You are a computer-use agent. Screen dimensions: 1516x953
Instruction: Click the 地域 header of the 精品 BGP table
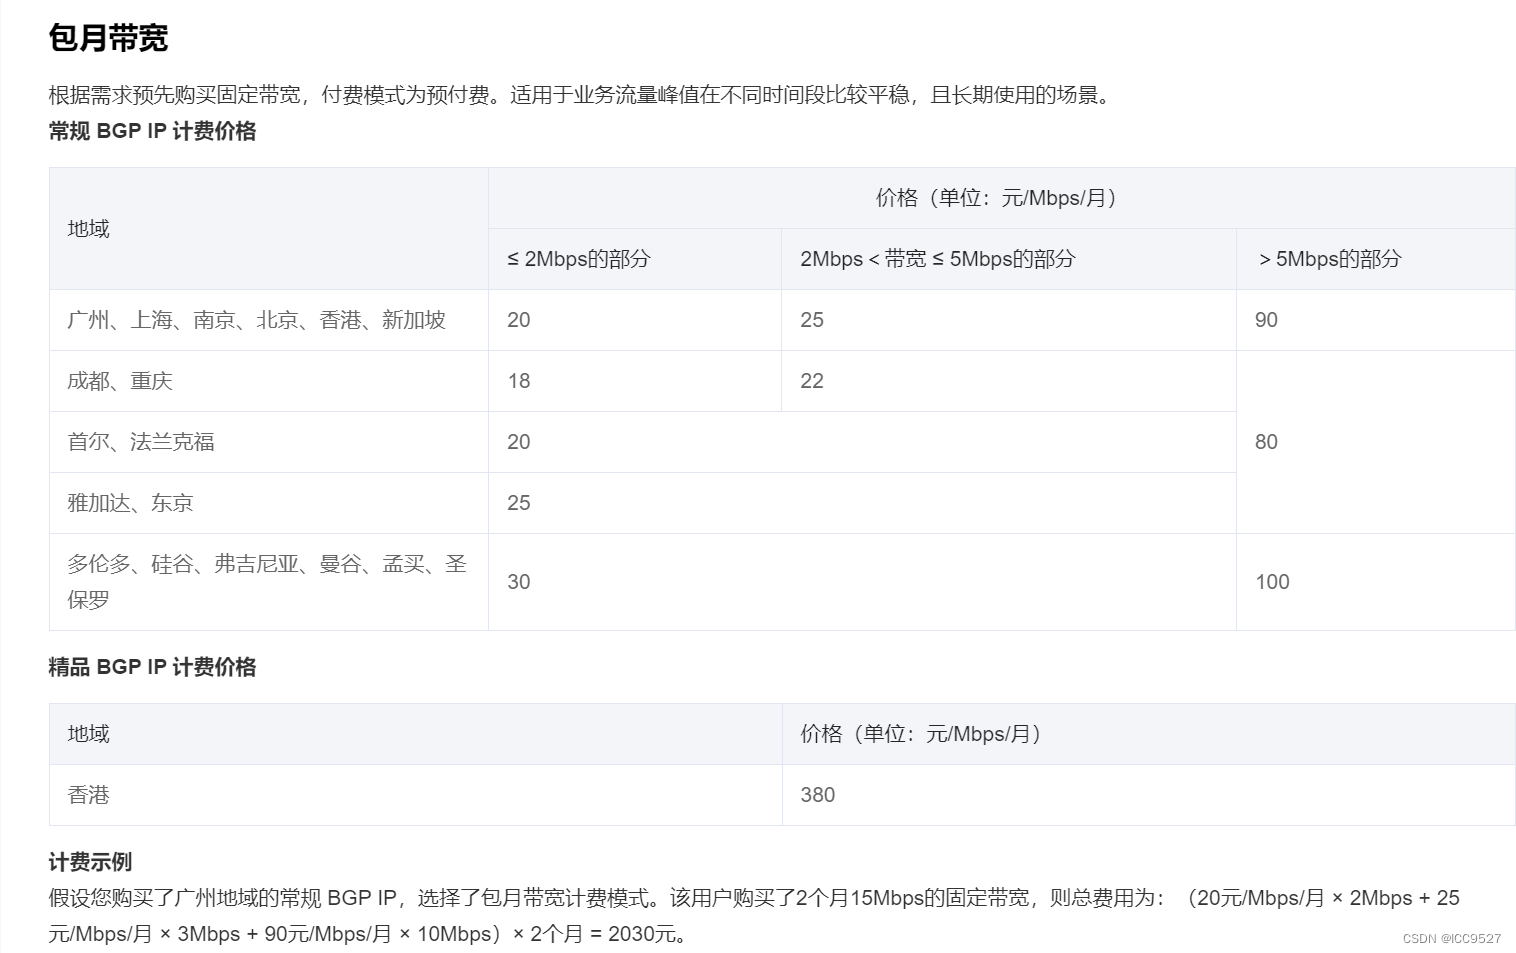tap(416, 734)
